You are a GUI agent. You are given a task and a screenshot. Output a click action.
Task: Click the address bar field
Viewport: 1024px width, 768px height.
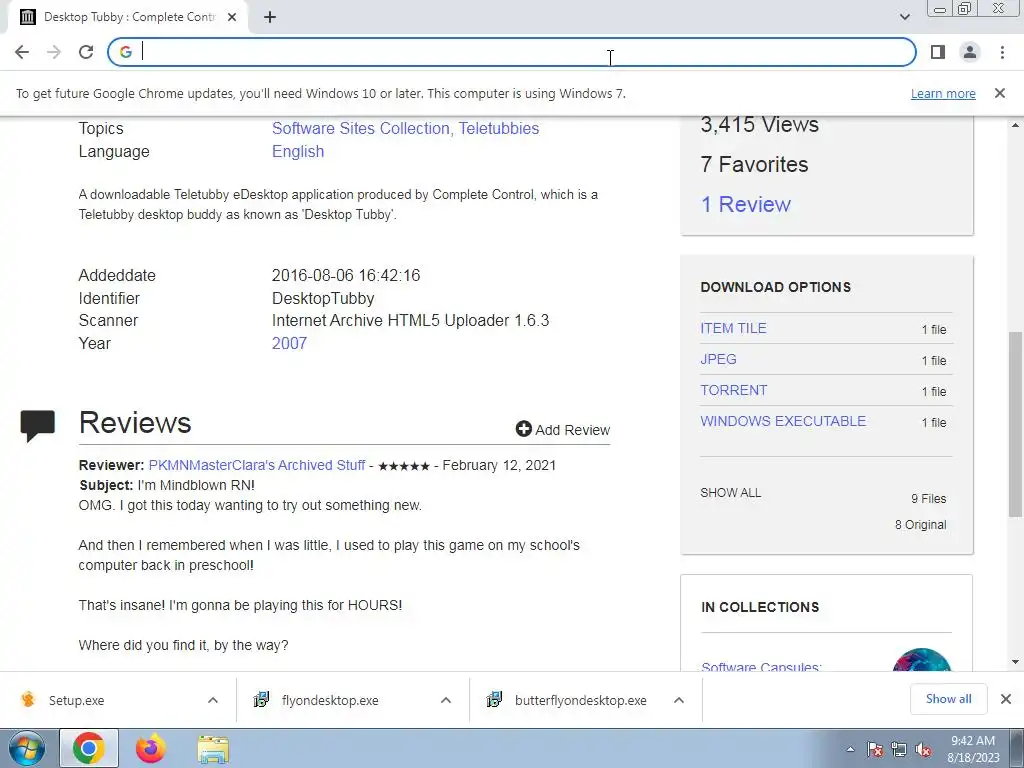click(511, 52)
